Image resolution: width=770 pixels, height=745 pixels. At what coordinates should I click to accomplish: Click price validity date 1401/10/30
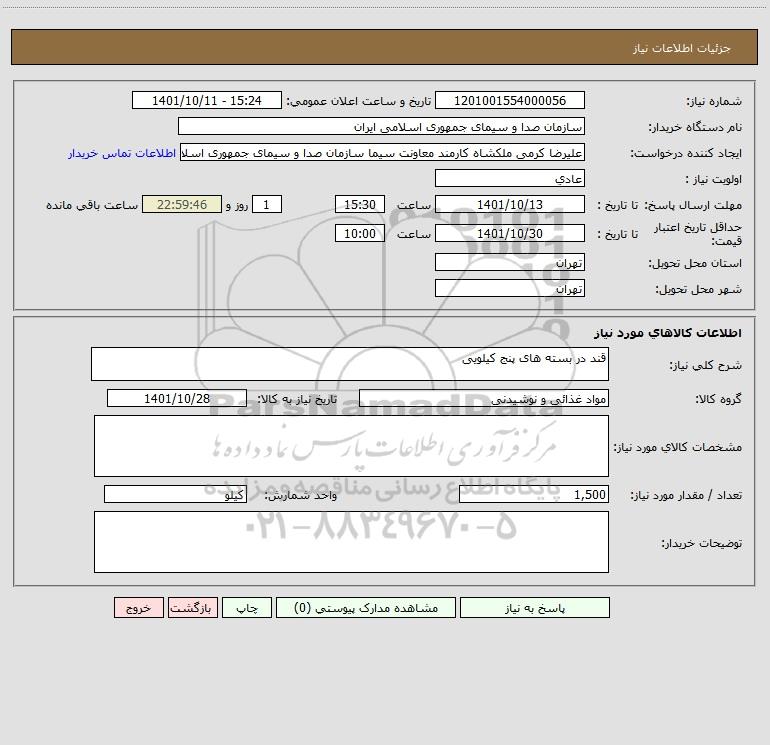click(x=510, y=233)
